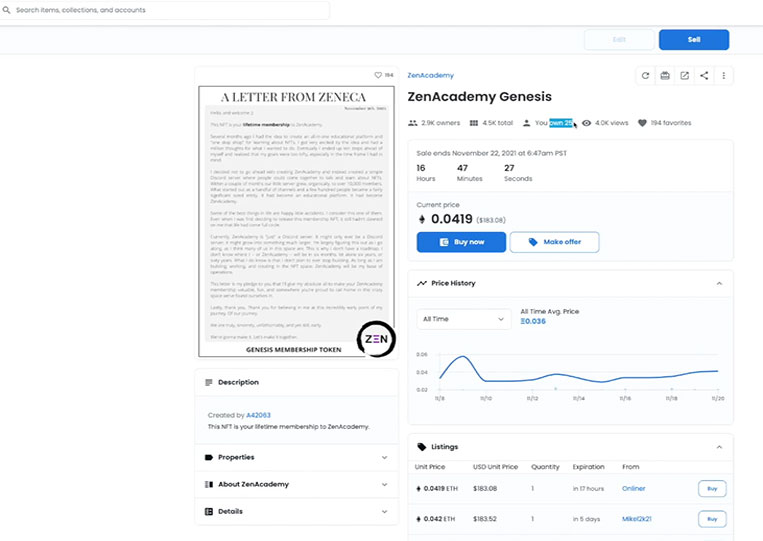This screenshot has width=763, height=541.
Task: Click the Expiration column header
Action: point(588,467)
